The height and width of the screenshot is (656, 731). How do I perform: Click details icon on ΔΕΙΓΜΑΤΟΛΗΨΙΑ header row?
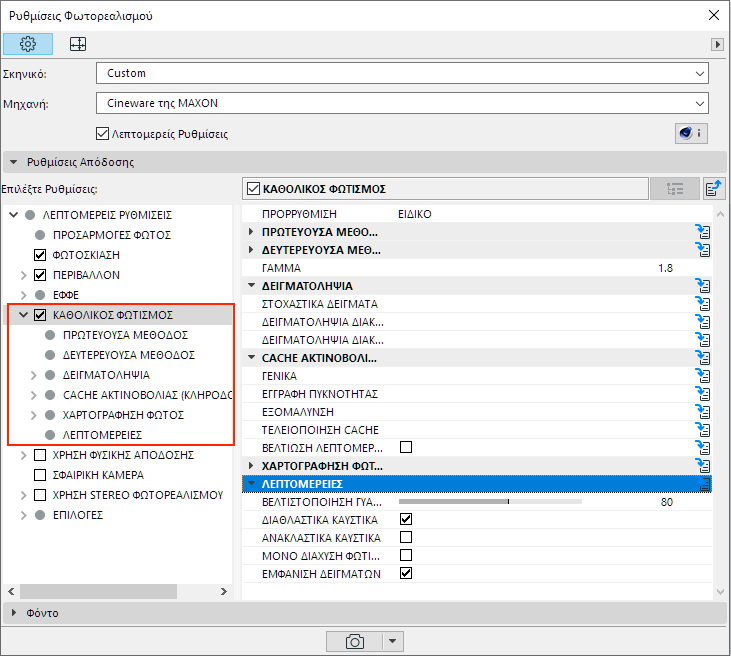(x=703, y=286)
